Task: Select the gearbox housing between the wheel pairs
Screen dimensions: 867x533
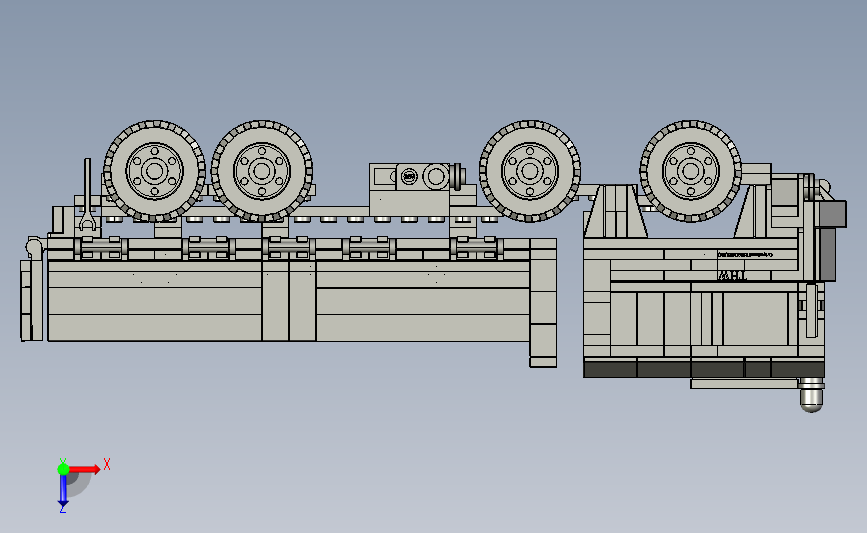Action: (x=409, y=189)
